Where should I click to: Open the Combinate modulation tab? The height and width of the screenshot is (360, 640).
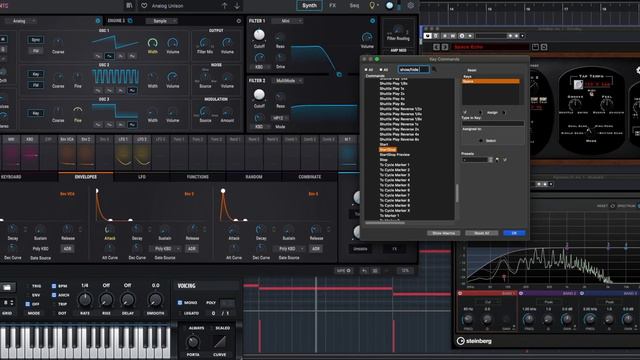click(310, 177)
